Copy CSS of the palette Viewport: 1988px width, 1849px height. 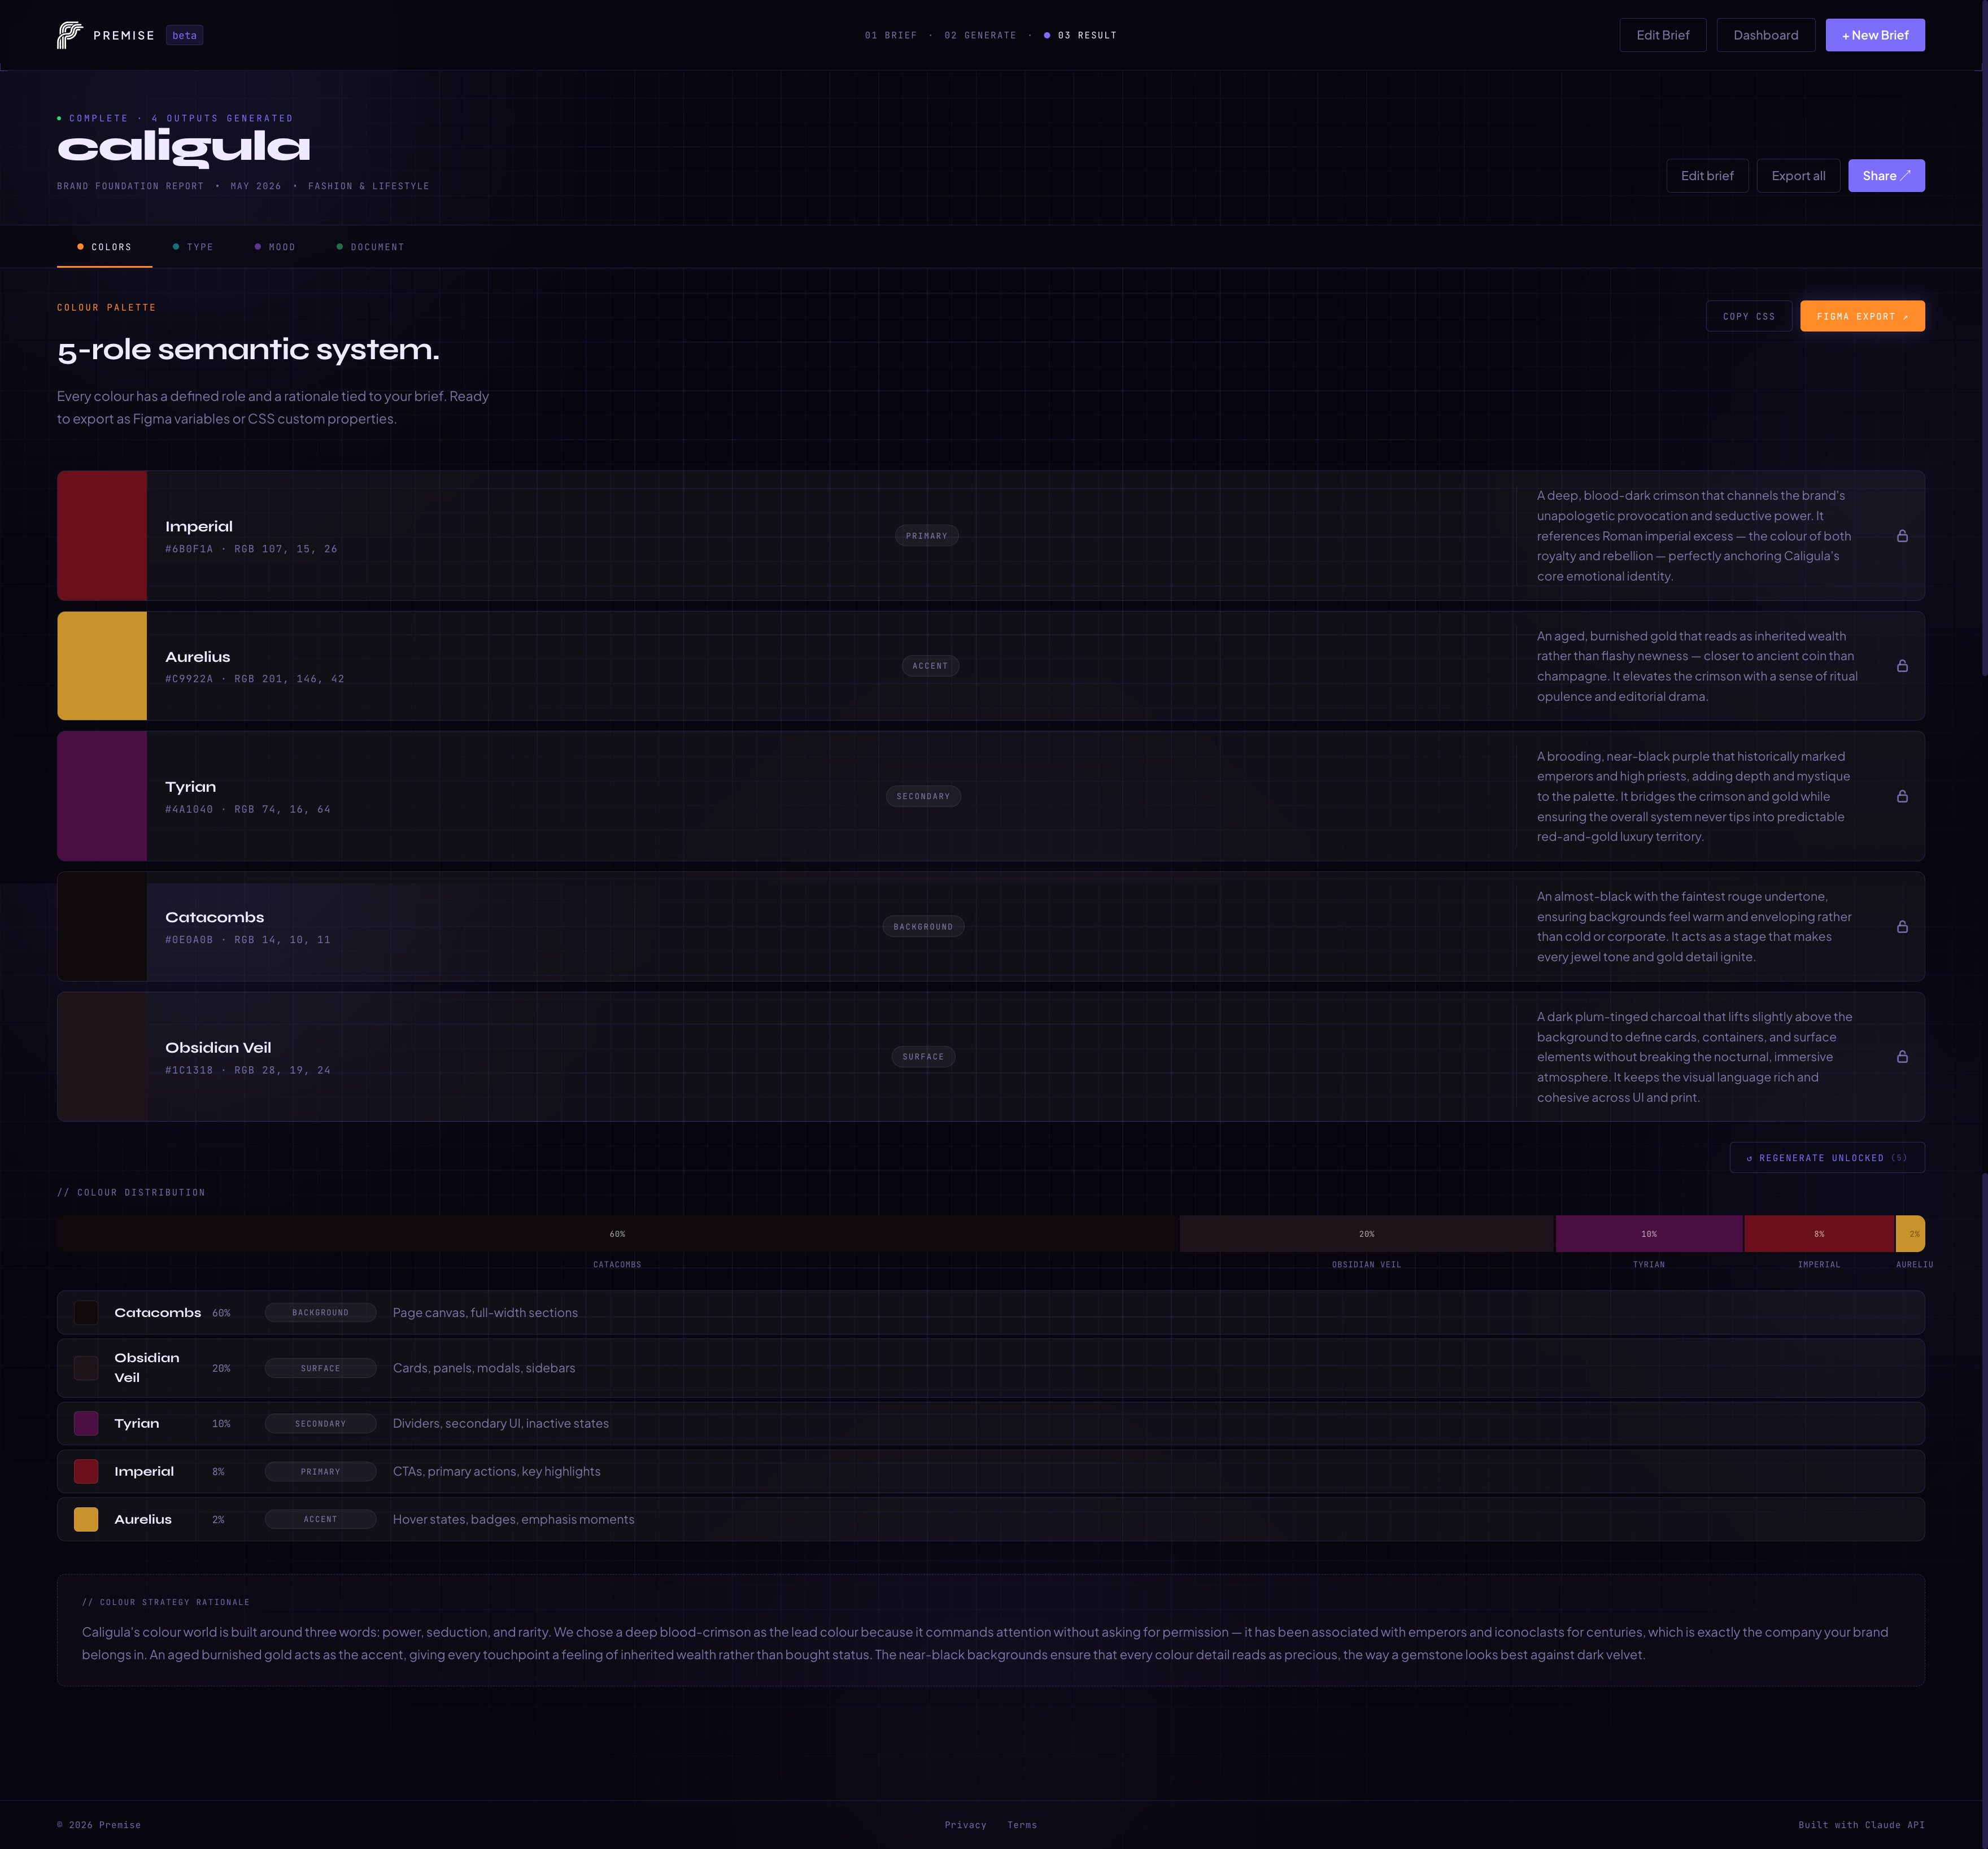click(1748, 316)
